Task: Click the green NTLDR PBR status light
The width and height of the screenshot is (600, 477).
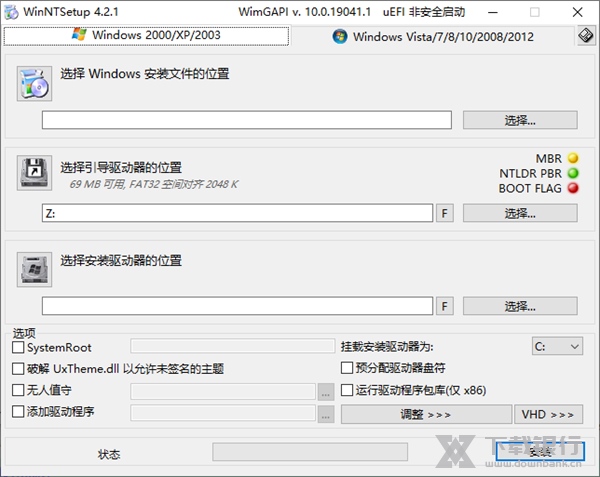Action: 573,173
